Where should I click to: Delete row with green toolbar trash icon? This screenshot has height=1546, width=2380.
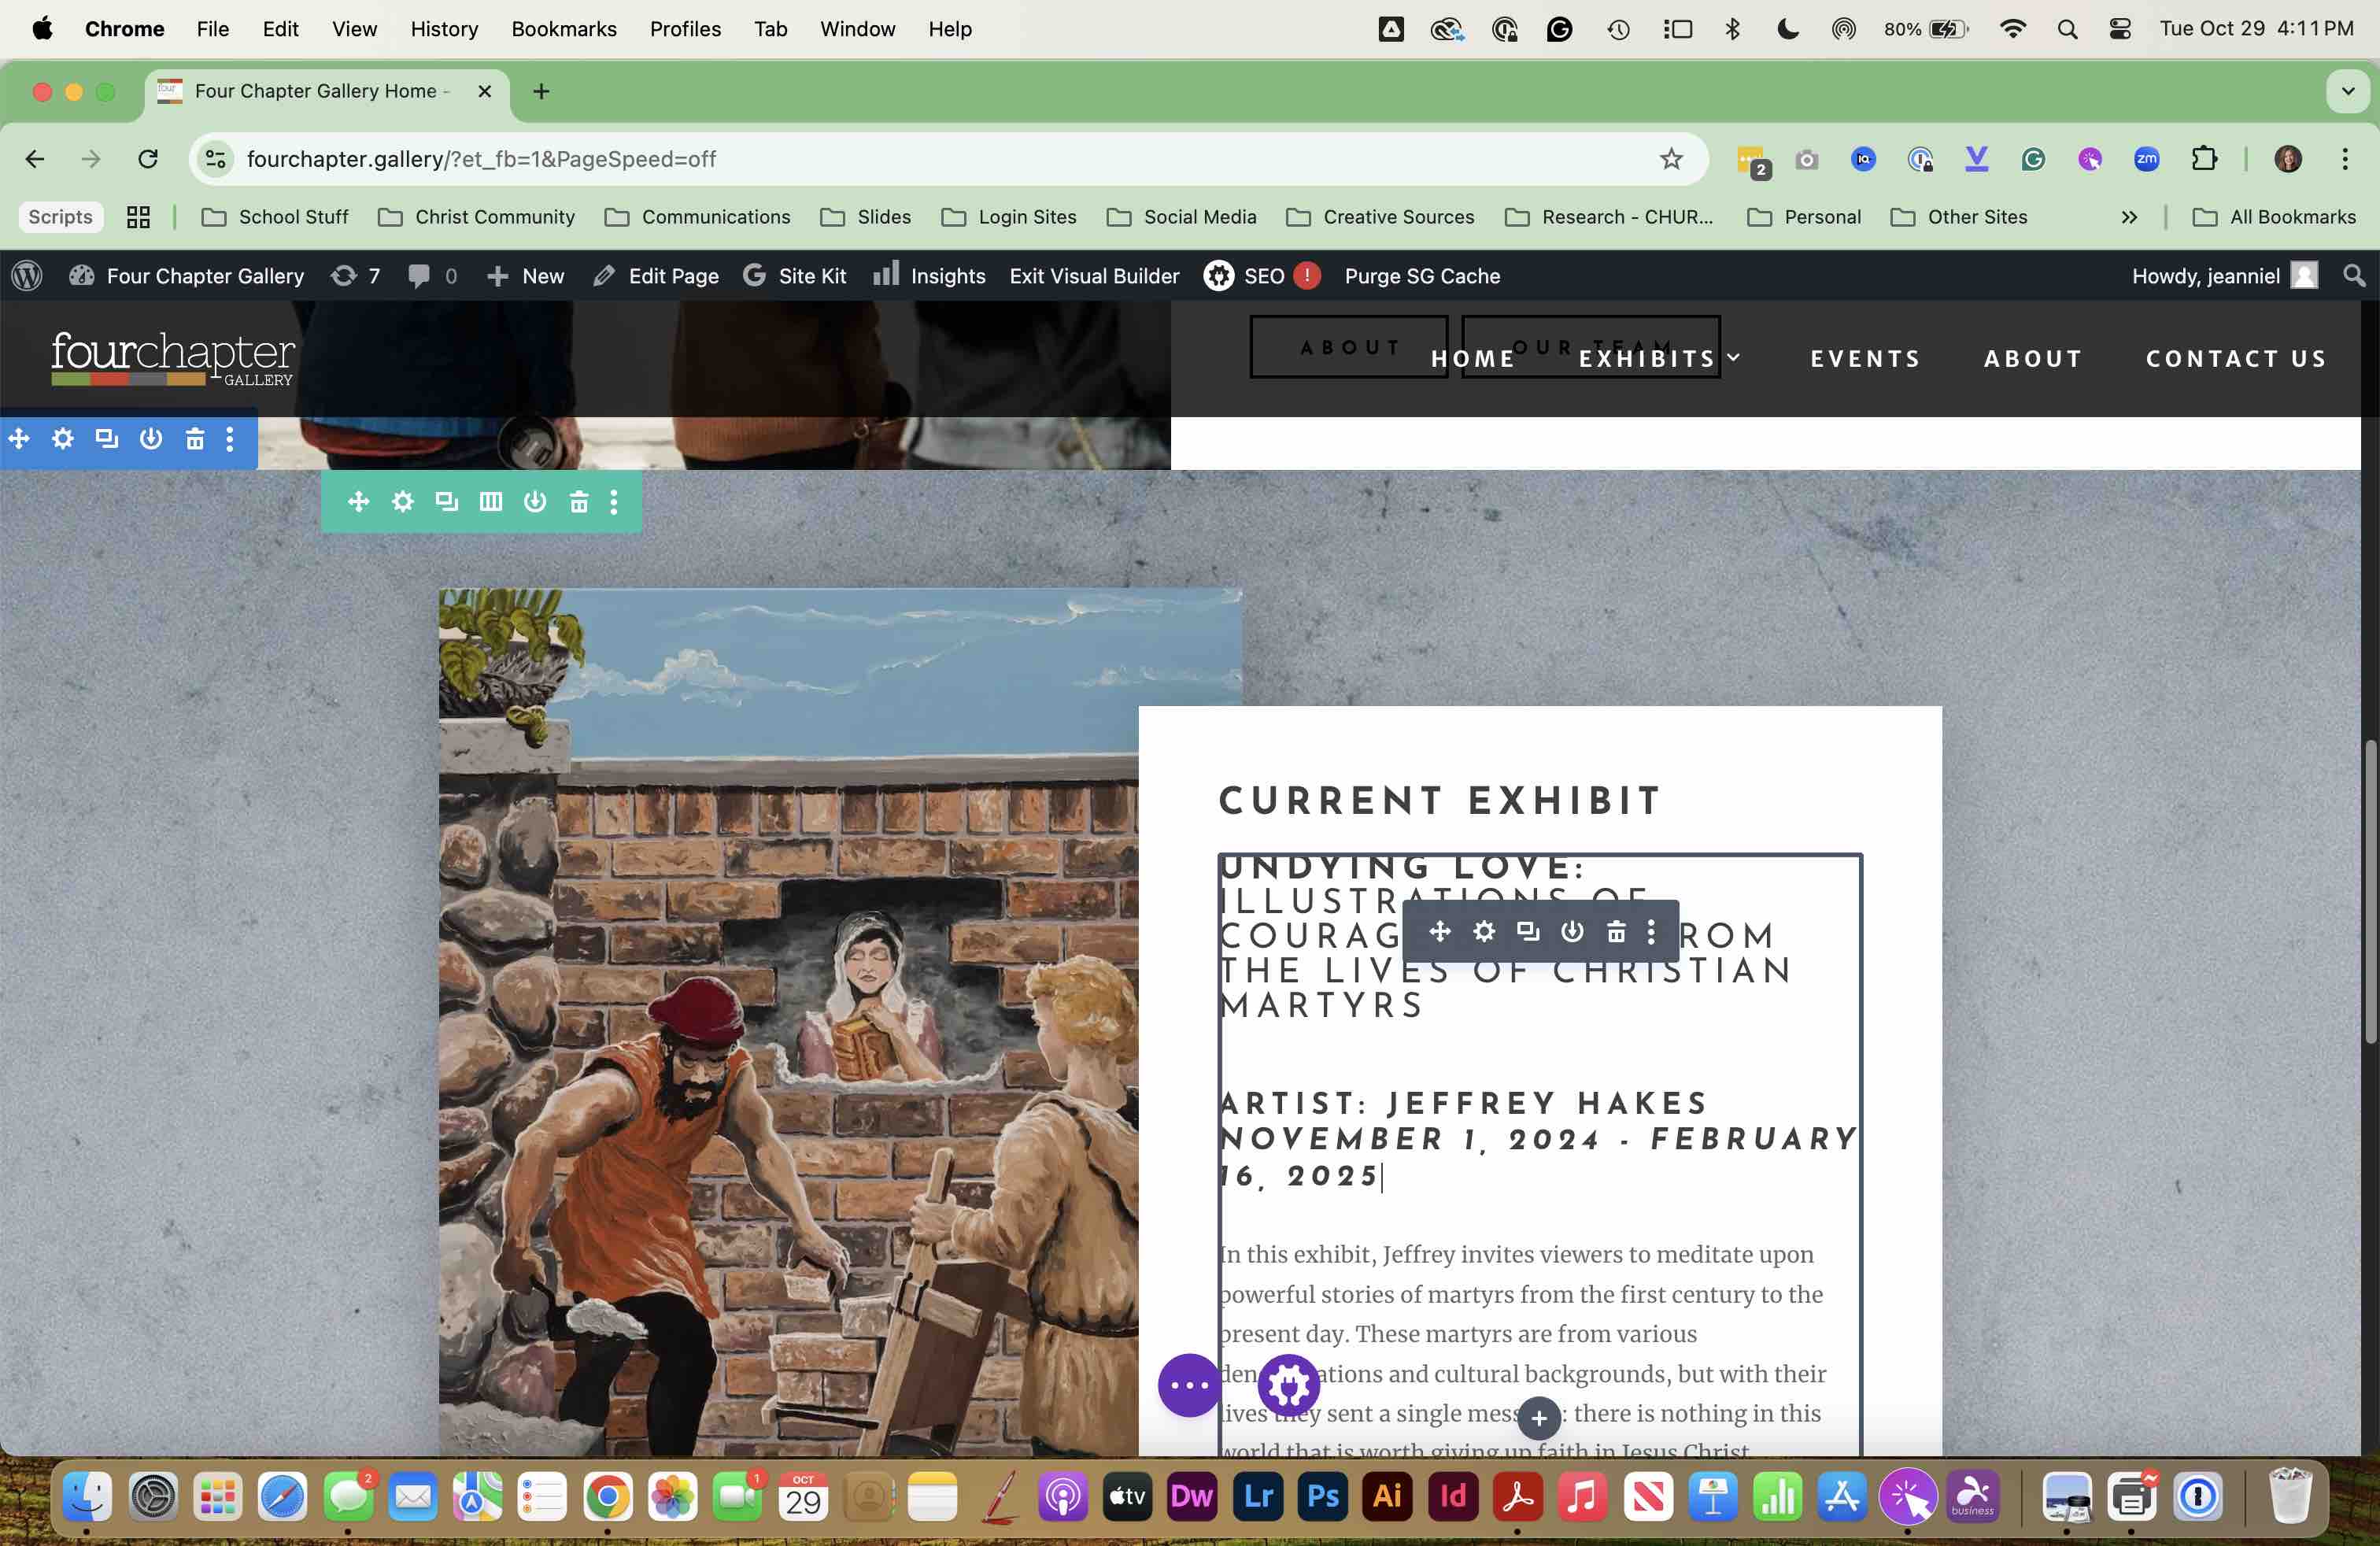coord(579,501)
